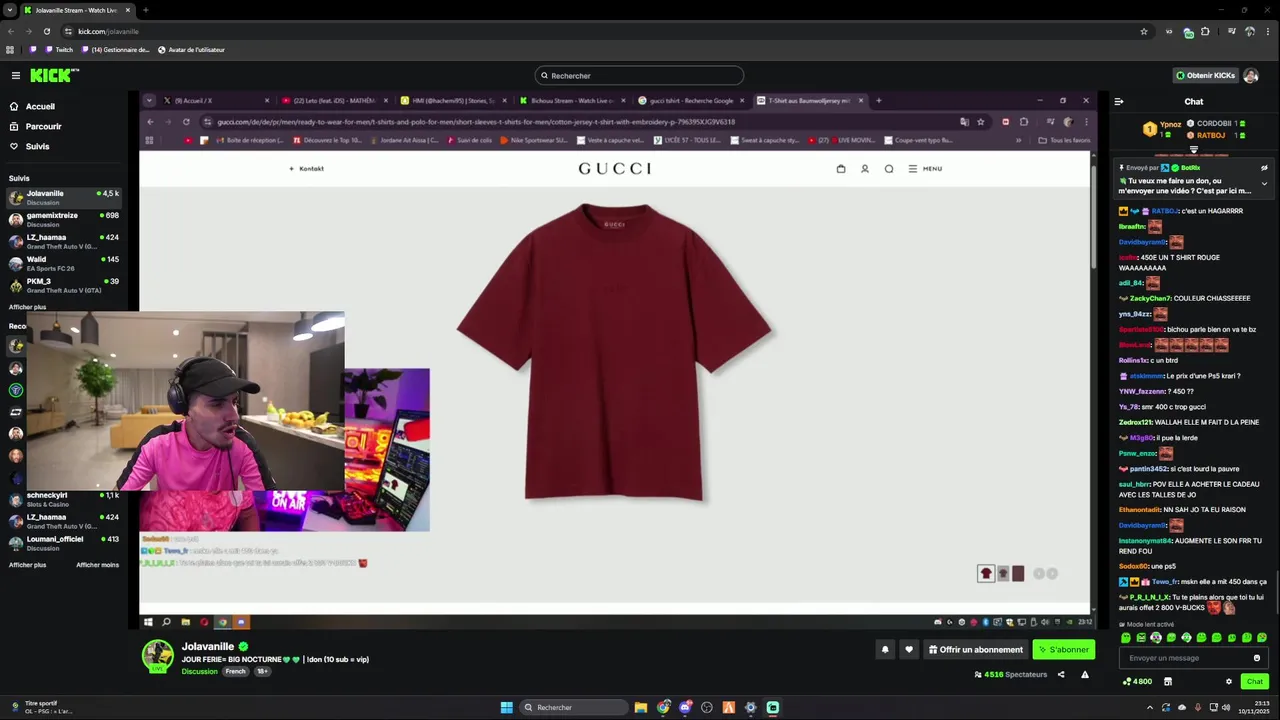This screenshot has height=720, width=1280.
Task: Open chat settings gear
Action: tap(1229, 682)
